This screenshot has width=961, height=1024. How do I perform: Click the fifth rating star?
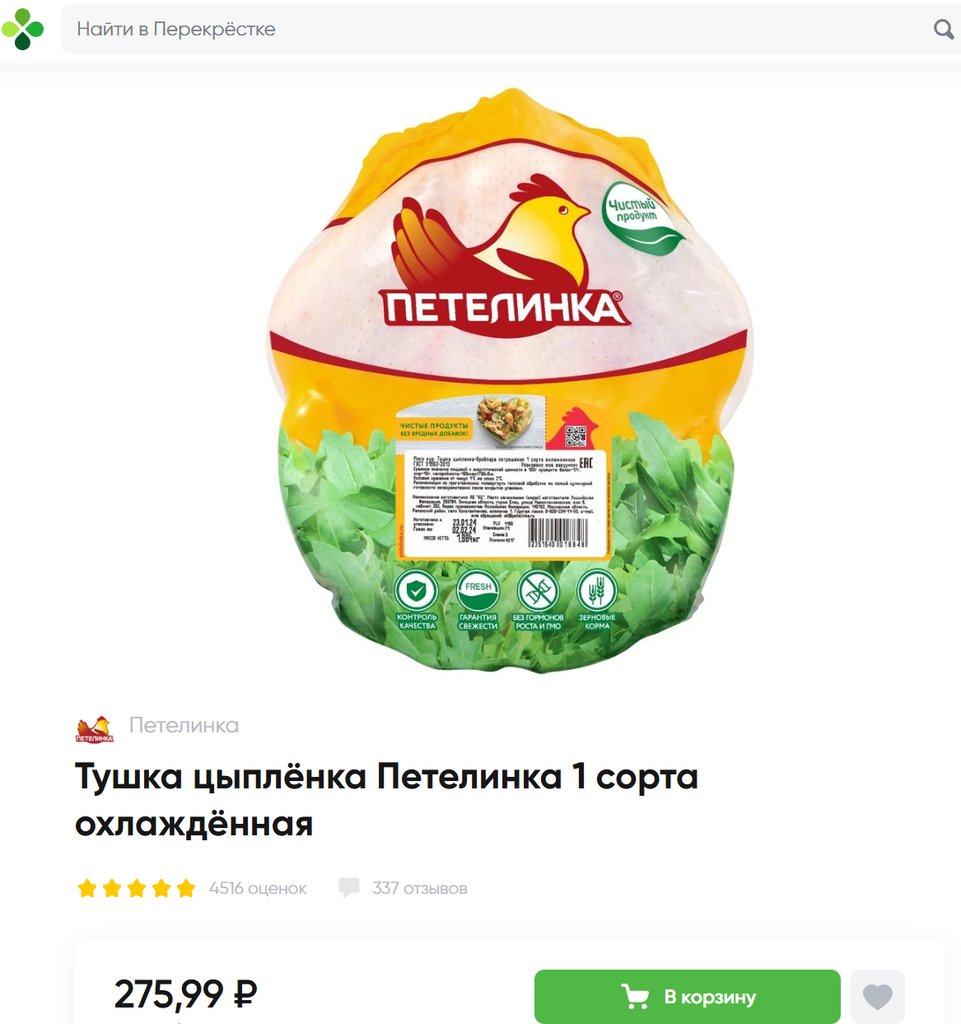[186, 888]
